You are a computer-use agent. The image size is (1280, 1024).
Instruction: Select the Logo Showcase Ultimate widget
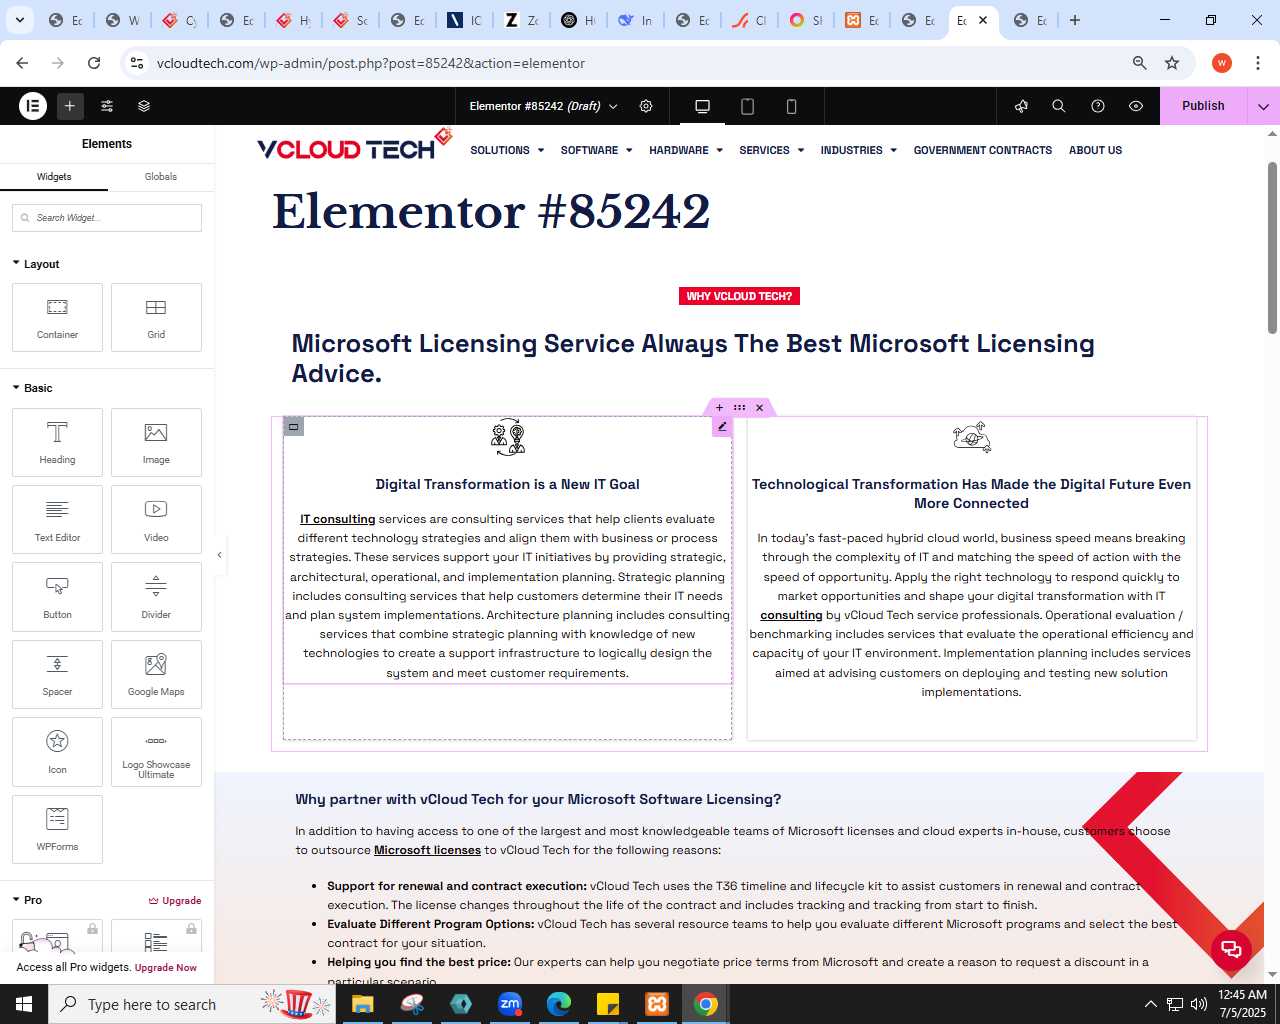click(x=156, y=752)
